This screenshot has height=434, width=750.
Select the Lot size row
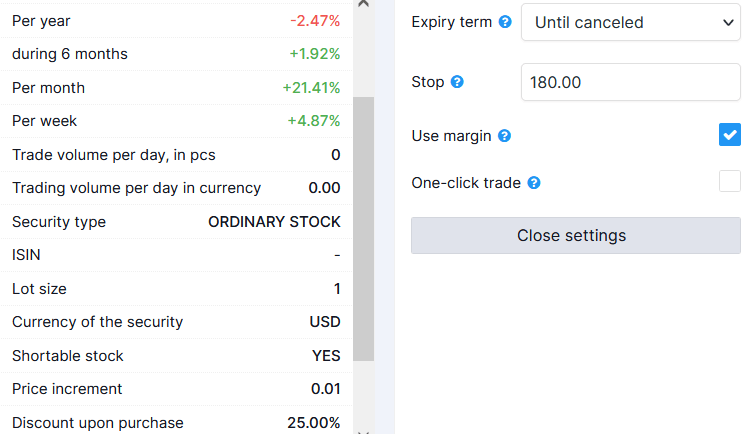click(x=176, y=289)
